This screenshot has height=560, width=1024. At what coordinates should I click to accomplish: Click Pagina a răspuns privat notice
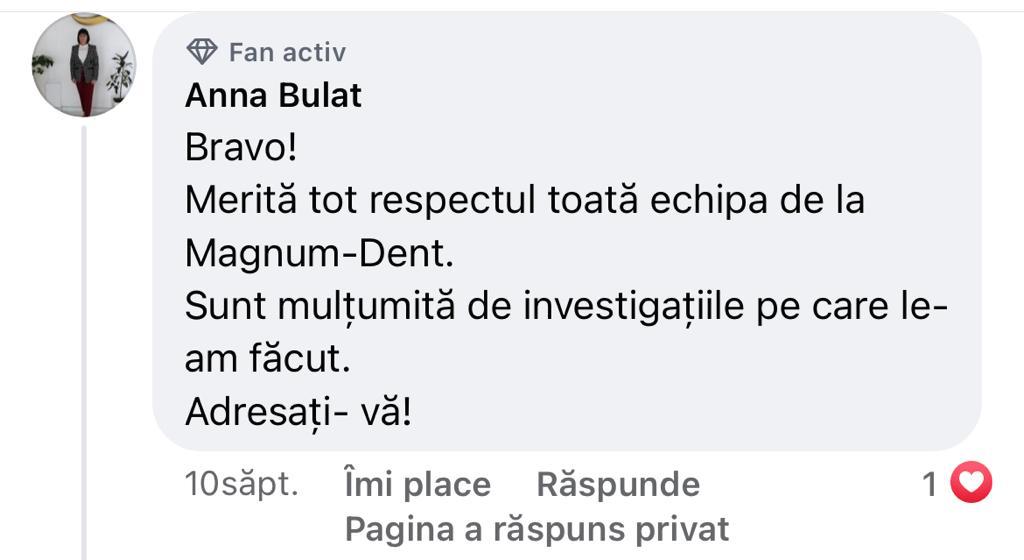point(537,529)
